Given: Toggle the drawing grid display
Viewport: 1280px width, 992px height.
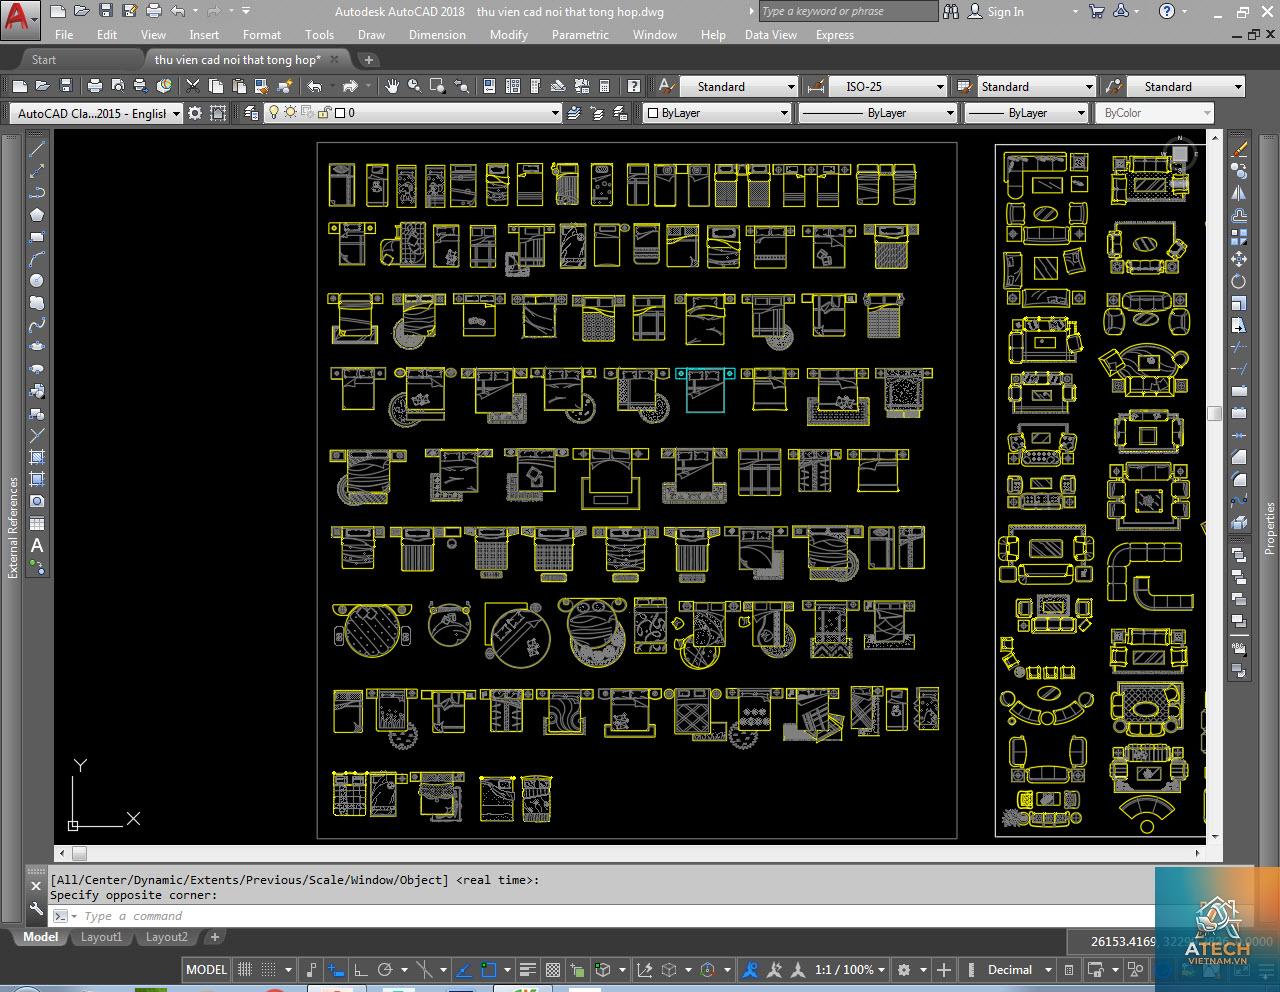Looking at the screenshot, I should (246, 969).
